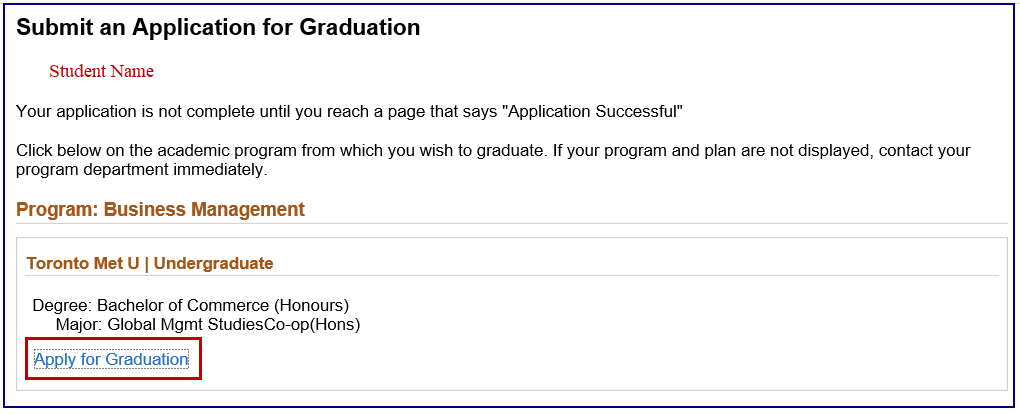Click the word "Submit" in the page title
Image resolution: width=1020 pixels, height=414 pixels.
click(53, 28)
